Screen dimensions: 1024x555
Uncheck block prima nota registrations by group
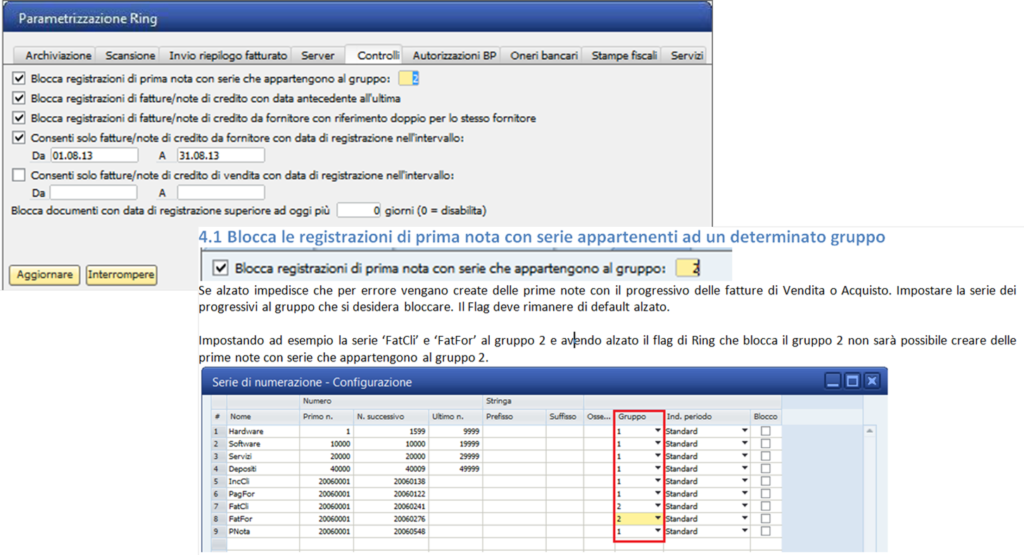[x=19, y=78]
